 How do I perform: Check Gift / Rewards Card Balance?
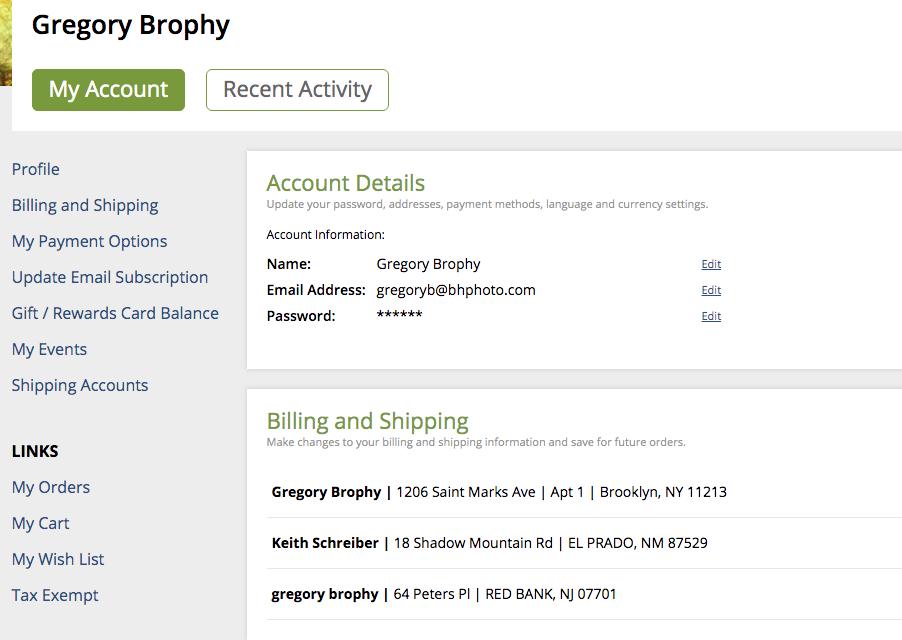[115, 313]
